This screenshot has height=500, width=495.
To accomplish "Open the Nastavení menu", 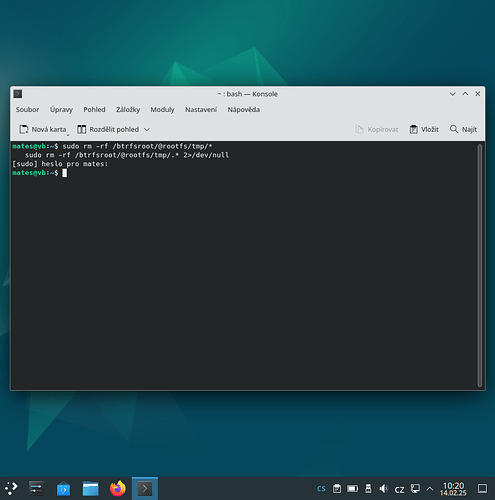I will [201, 110].
